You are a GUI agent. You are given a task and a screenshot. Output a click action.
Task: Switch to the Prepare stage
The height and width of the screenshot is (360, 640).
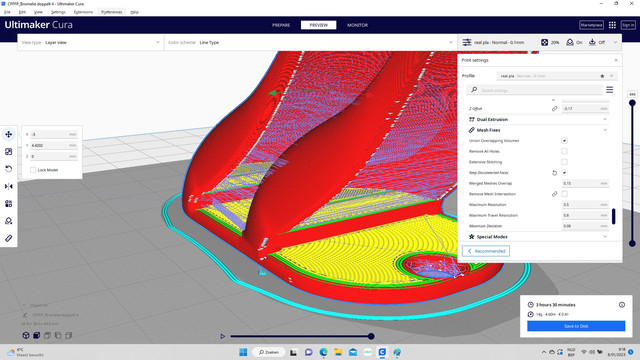(x=281, y=25)
